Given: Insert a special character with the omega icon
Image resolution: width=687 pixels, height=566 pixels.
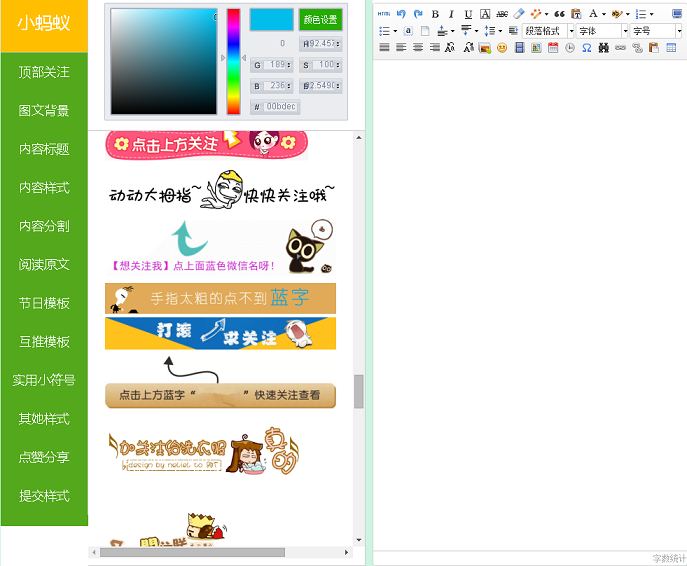Looking at the screenshot, I should click(x=586, y=47).
